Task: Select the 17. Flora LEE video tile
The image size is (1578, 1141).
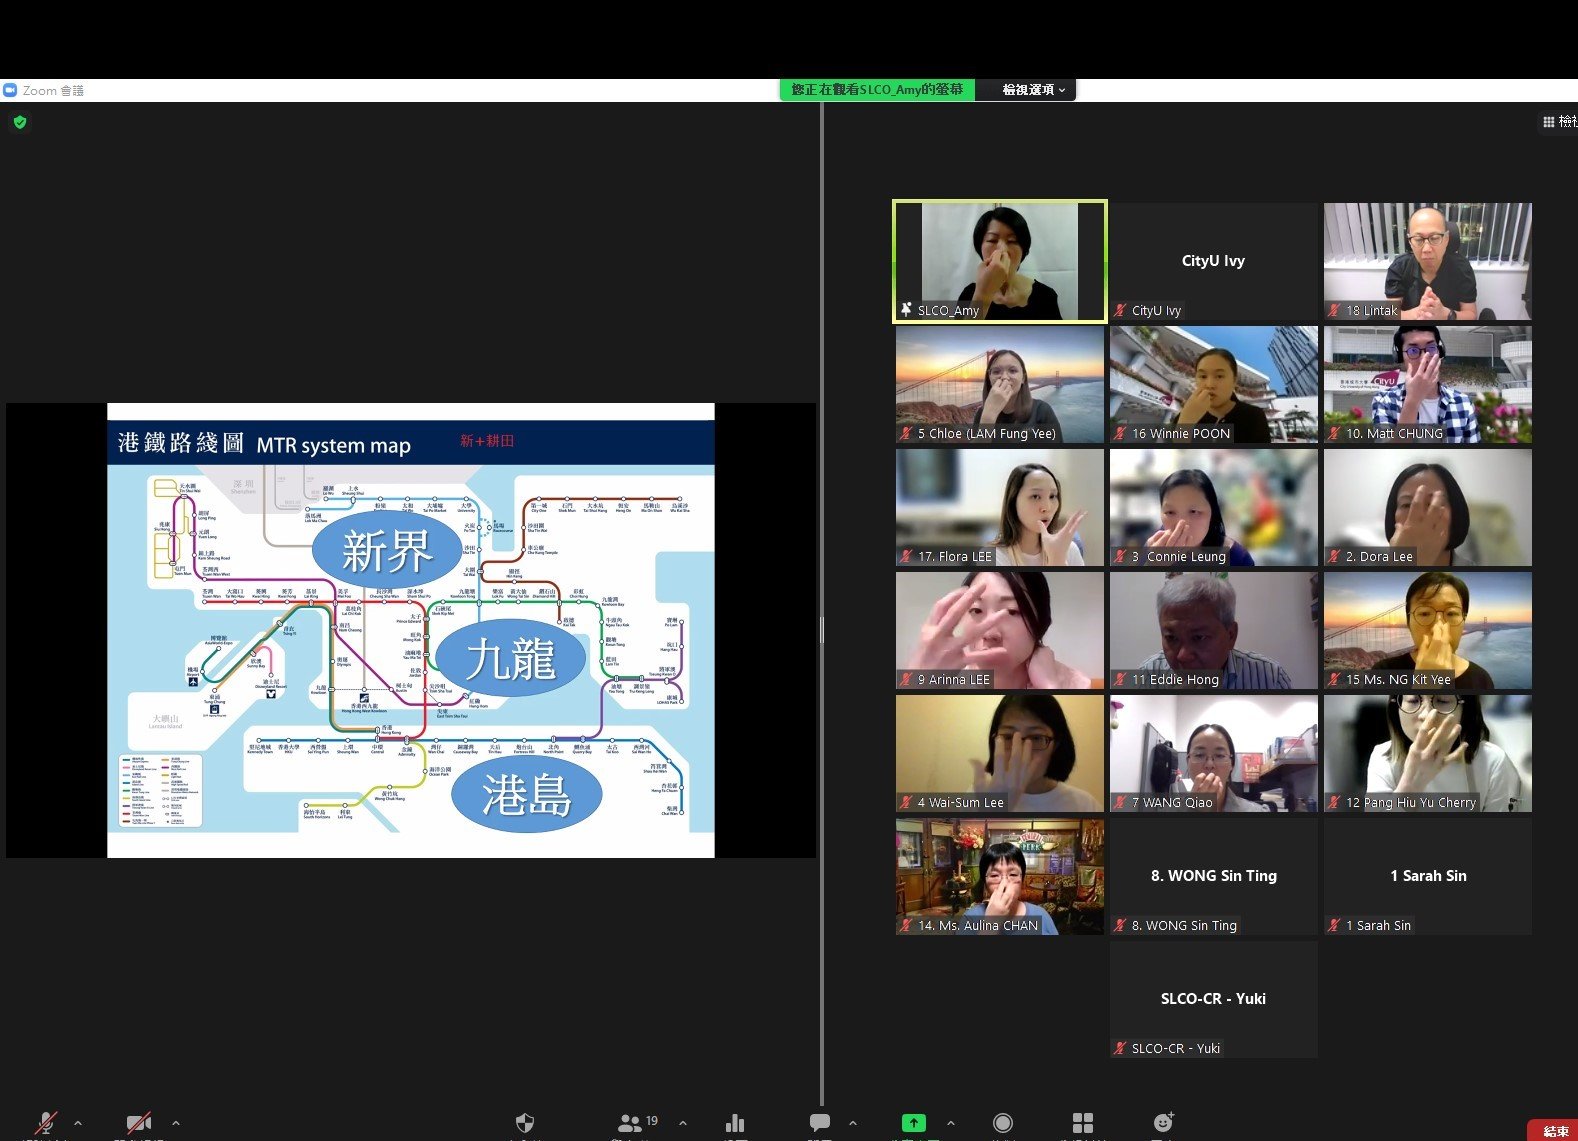Action: pyautogui.click(x=1000, y=508)
